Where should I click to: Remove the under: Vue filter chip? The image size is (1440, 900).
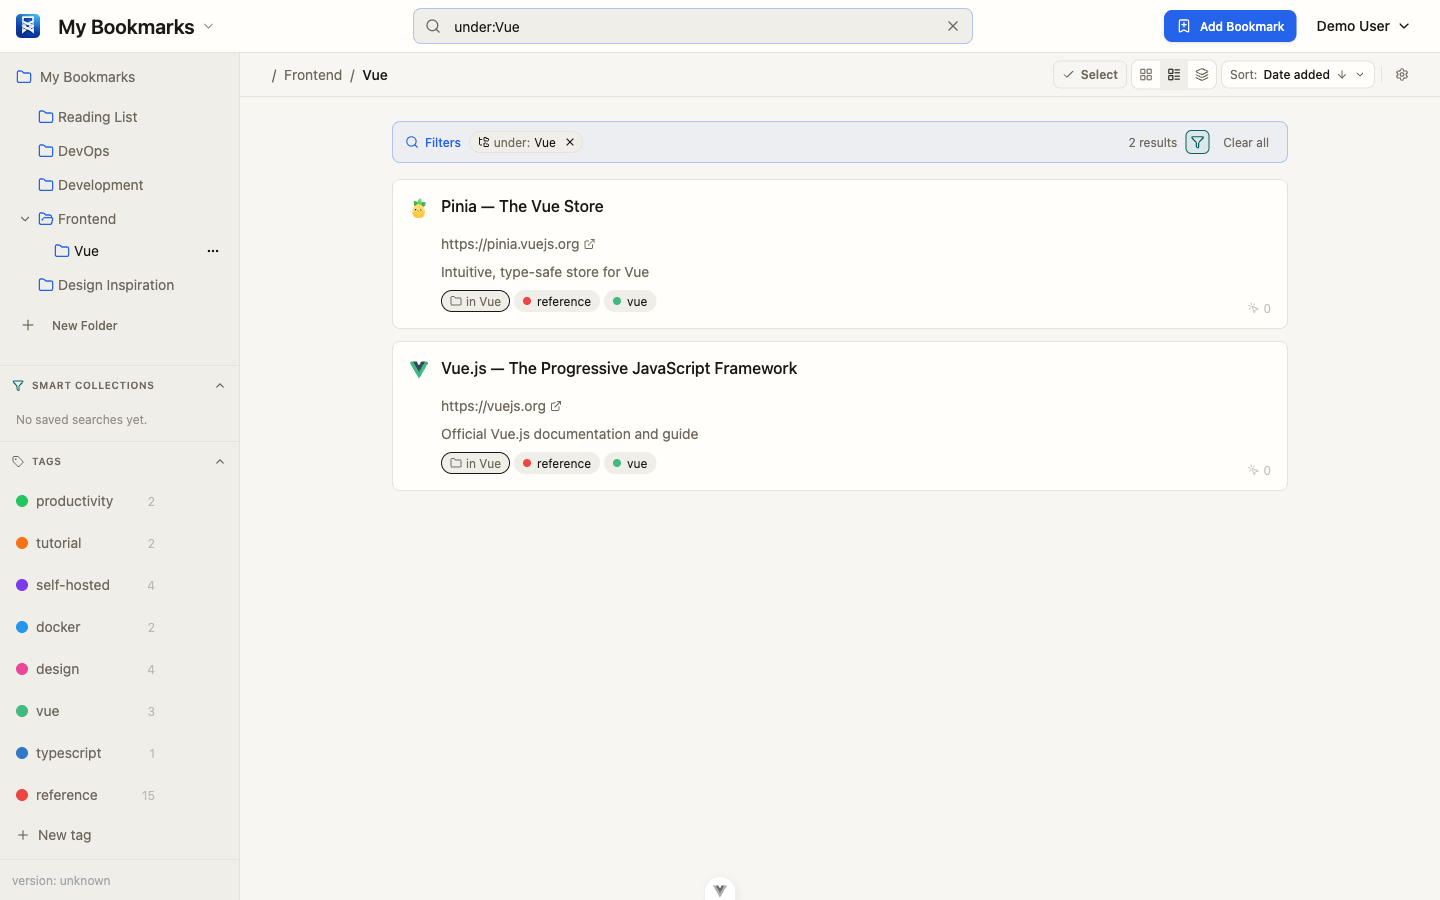(x=570, y=142)
